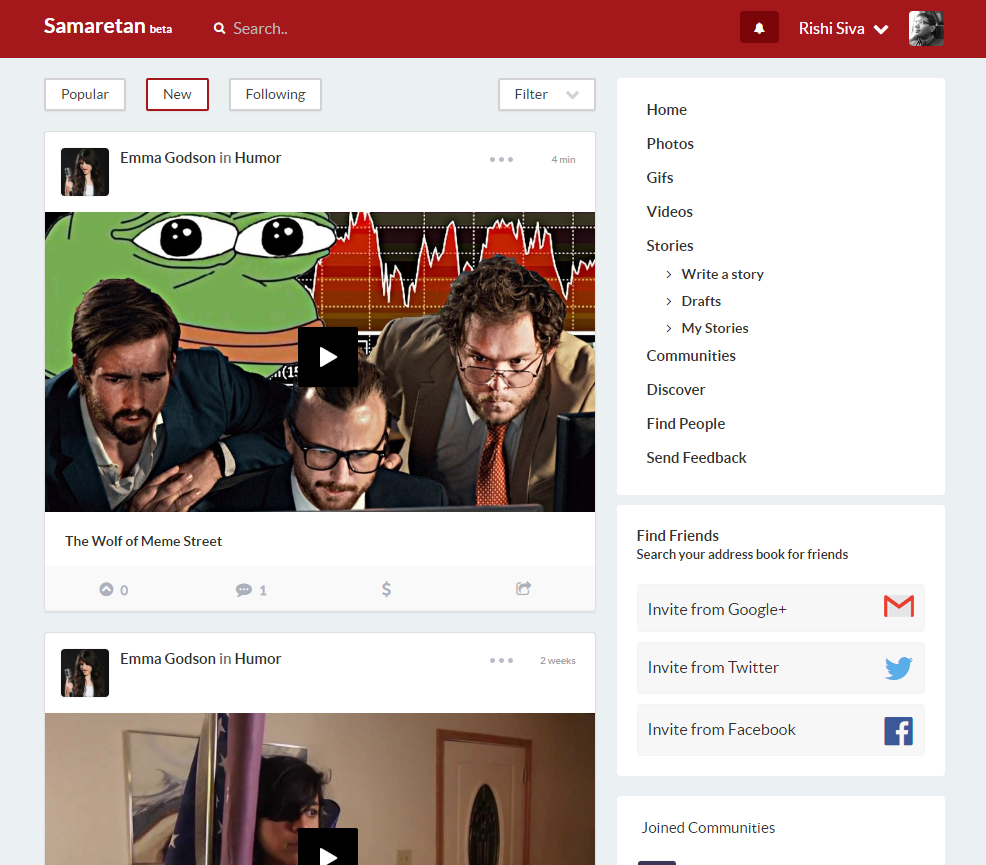The image size is (986, 865).
Task: Open Humor category on 2 weeks post
Action: 258,659
